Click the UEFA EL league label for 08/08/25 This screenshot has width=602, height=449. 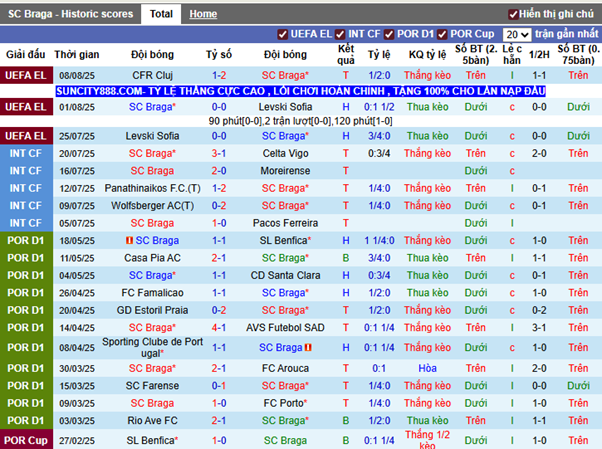coord(26,75)
